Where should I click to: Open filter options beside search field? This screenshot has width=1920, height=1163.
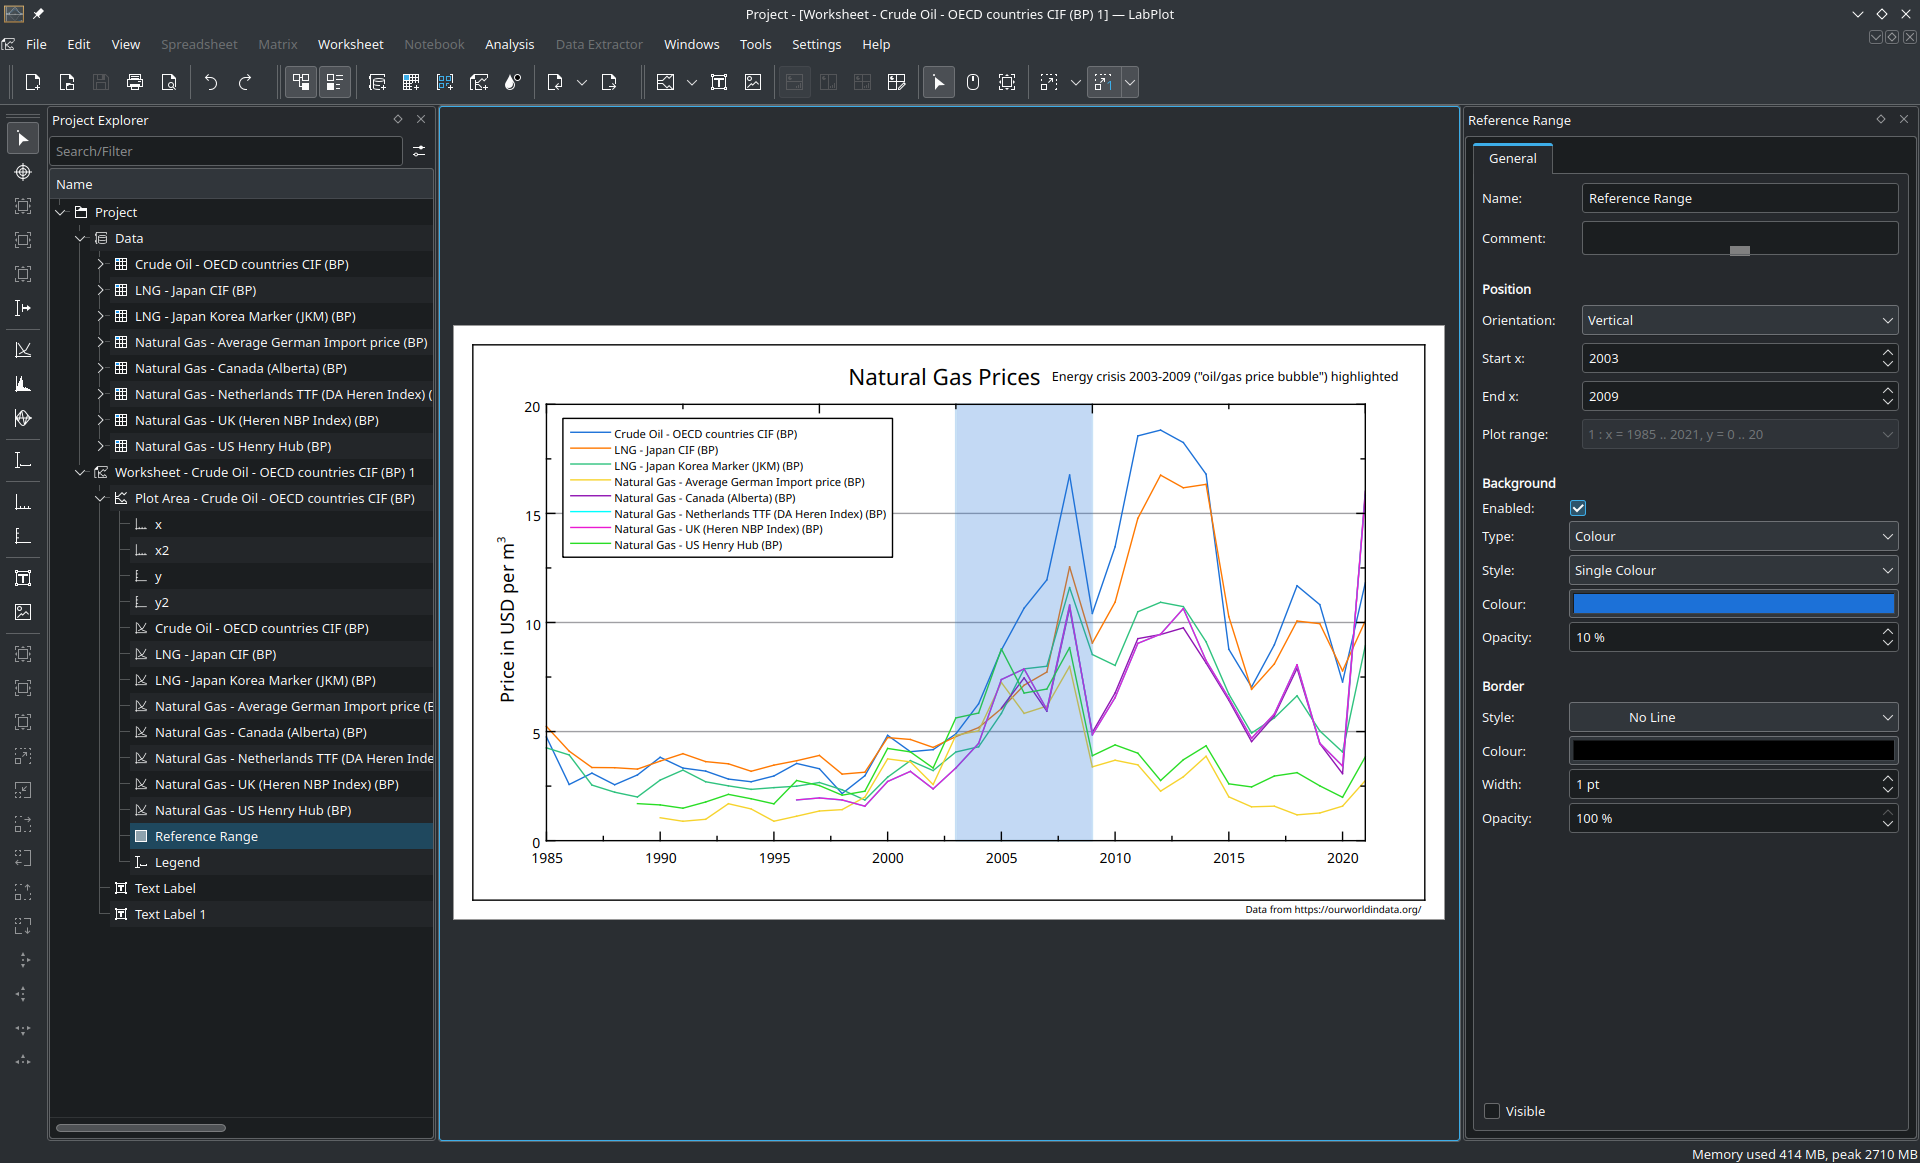pos(419,151)
